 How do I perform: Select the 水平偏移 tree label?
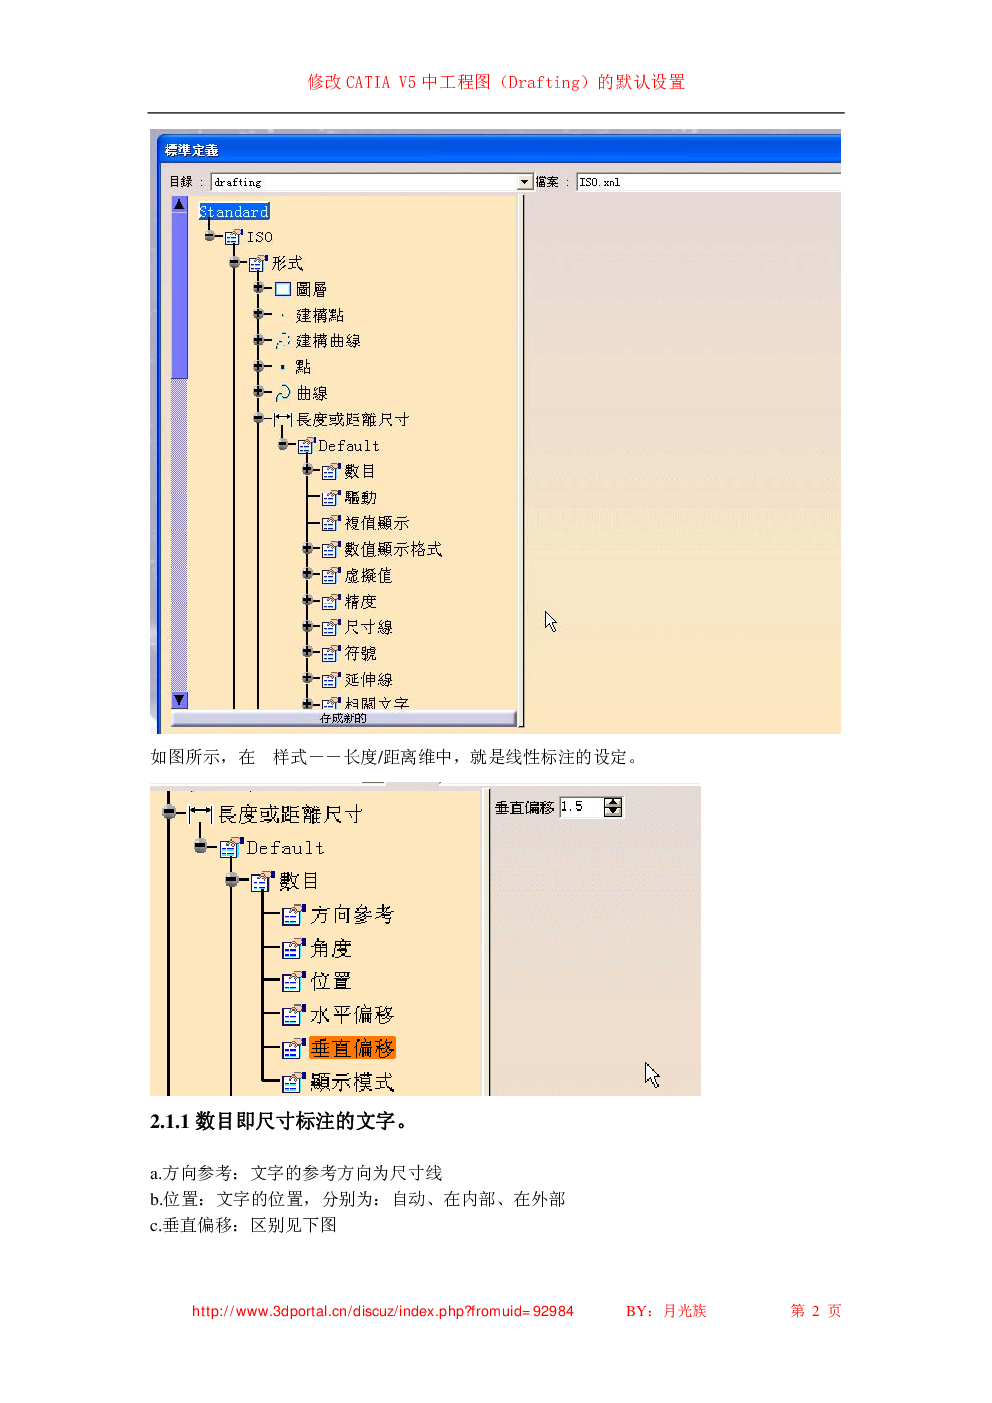click(x=352, y=1015)
